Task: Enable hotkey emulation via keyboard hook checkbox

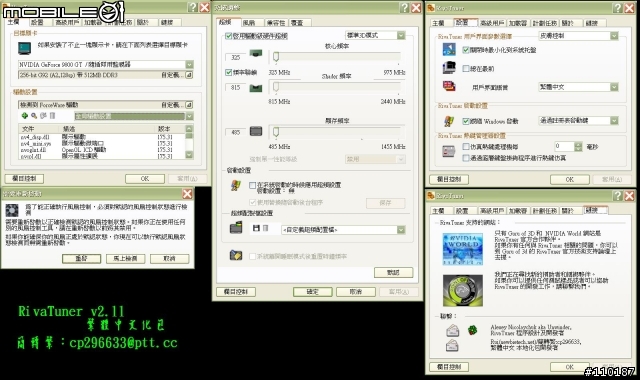Action: [466, 158]
